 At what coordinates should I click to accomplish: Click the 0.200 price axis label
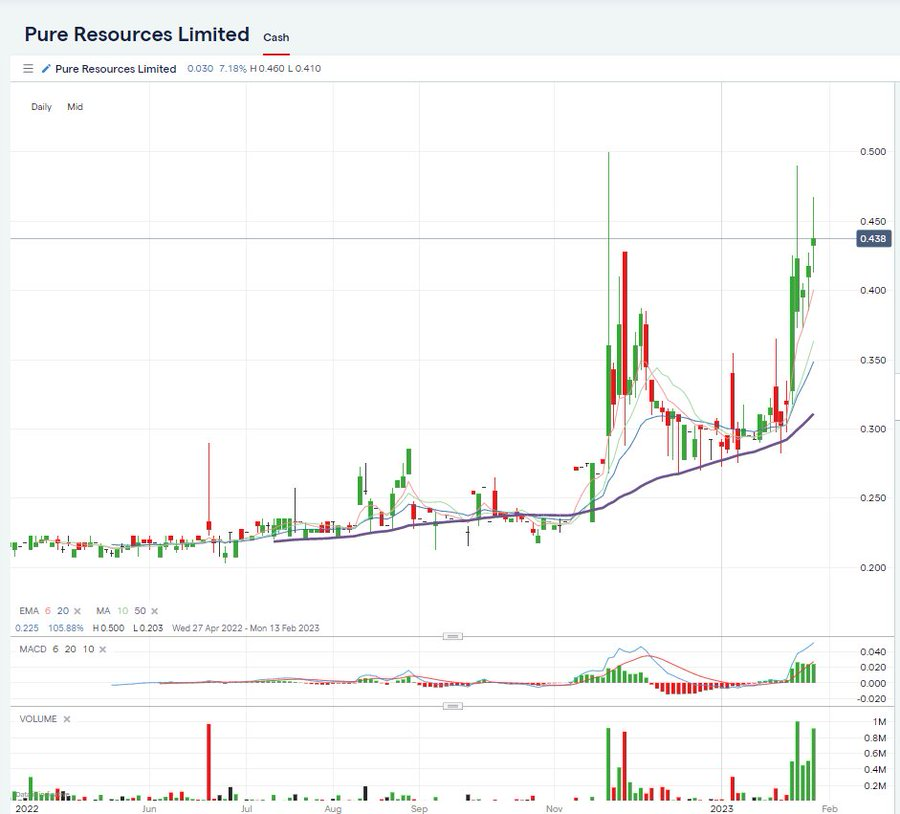coord(872,568)
